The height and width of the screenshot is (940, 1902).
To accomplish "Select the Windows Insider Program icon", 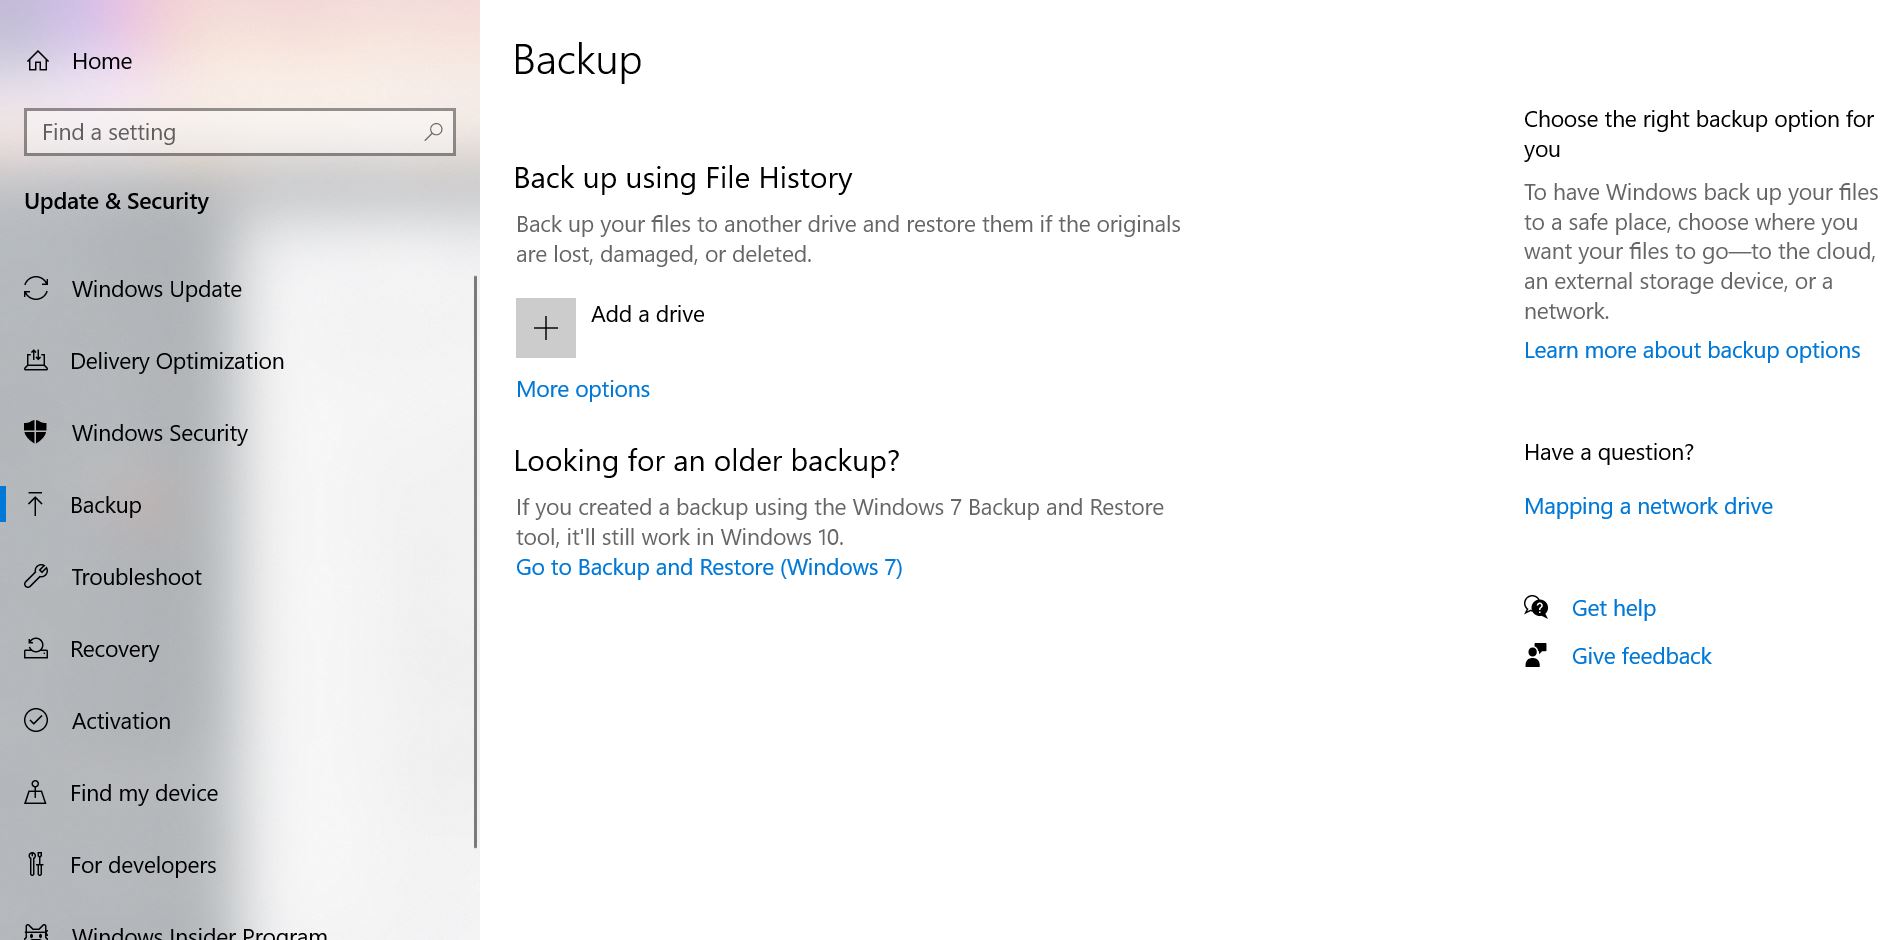I will click(x=37, y=930).
